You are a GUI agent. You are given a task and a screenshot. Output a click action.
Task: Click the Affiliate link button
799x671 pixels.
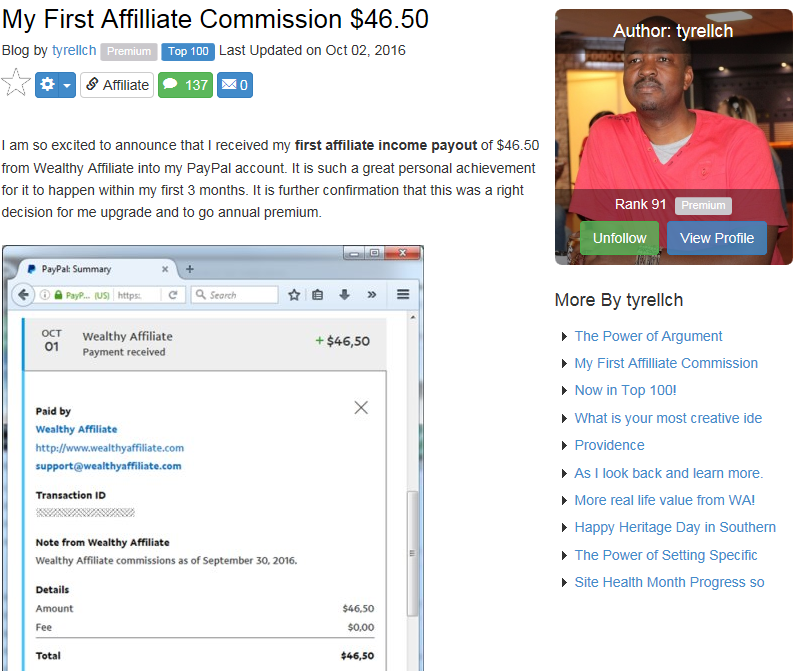117,85
